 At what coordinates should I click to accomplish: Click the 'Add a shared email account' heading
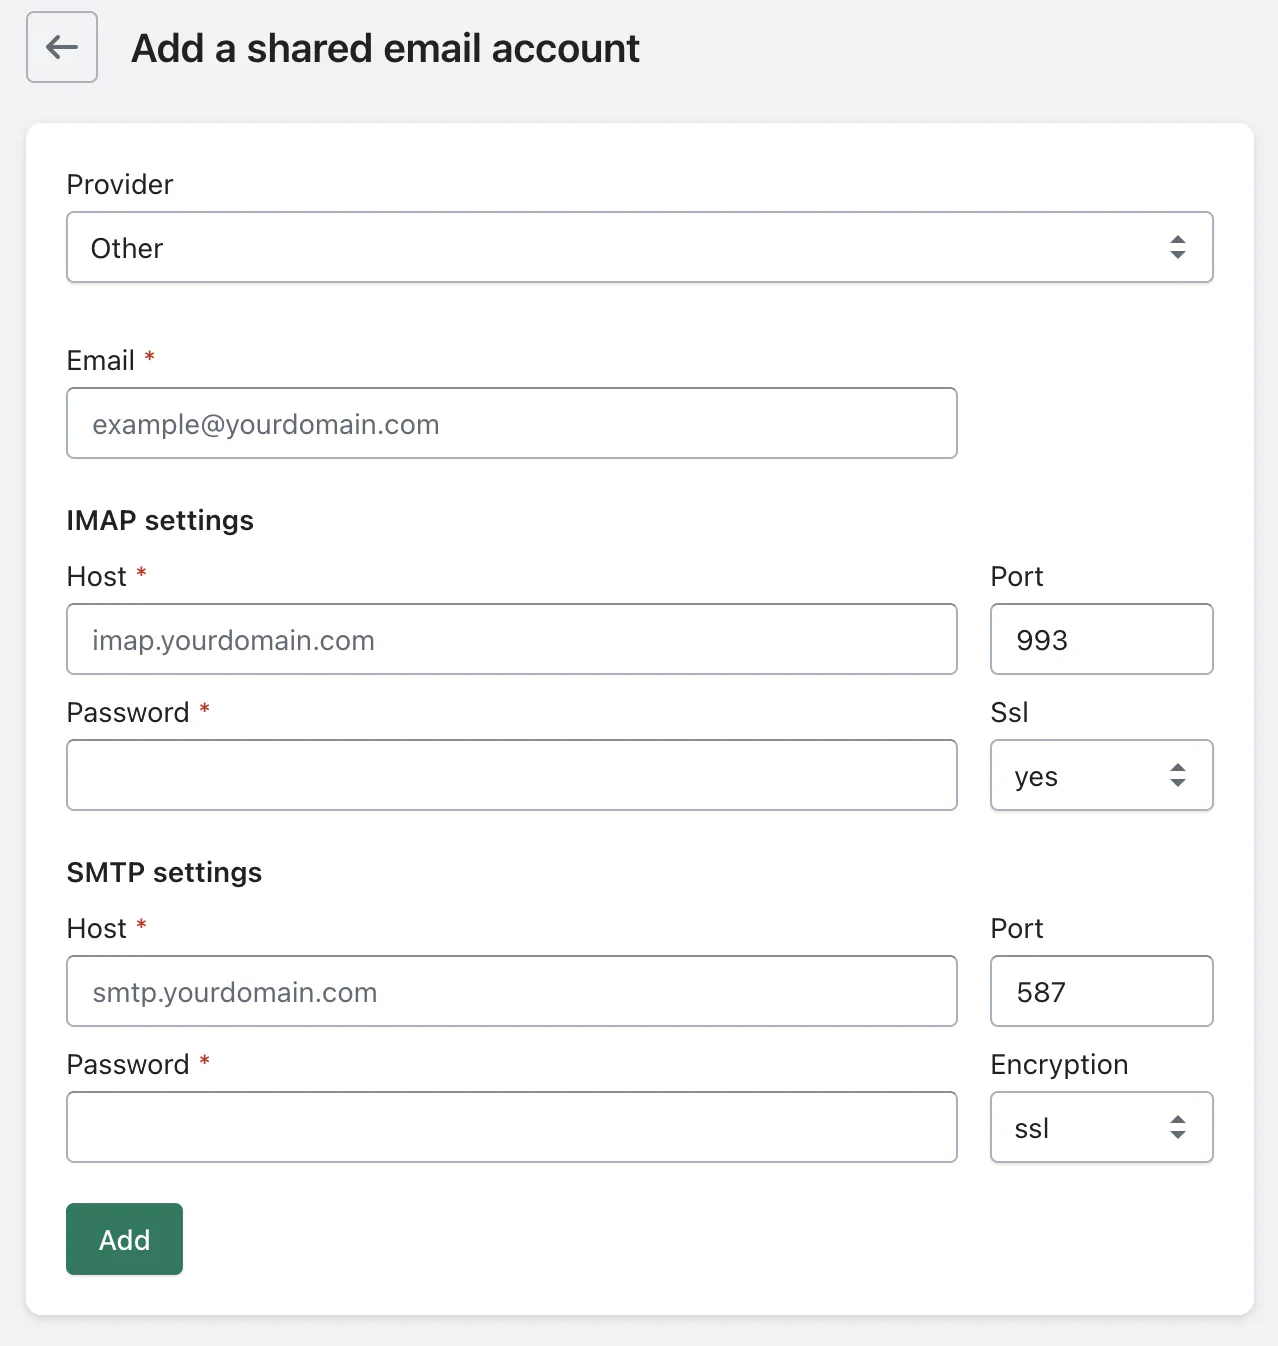pos(385,48)
